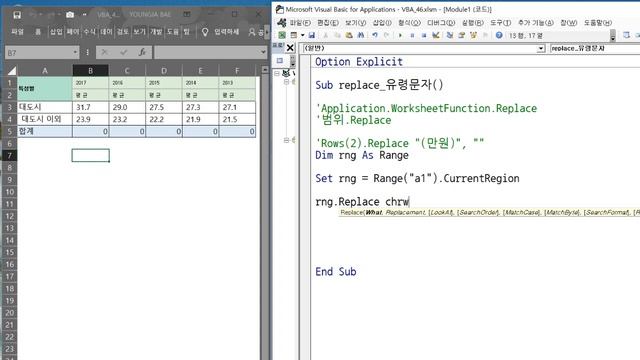Undo the last edit in the VBA editor
This screenshot has width=640, height=360.
point(375,35)
